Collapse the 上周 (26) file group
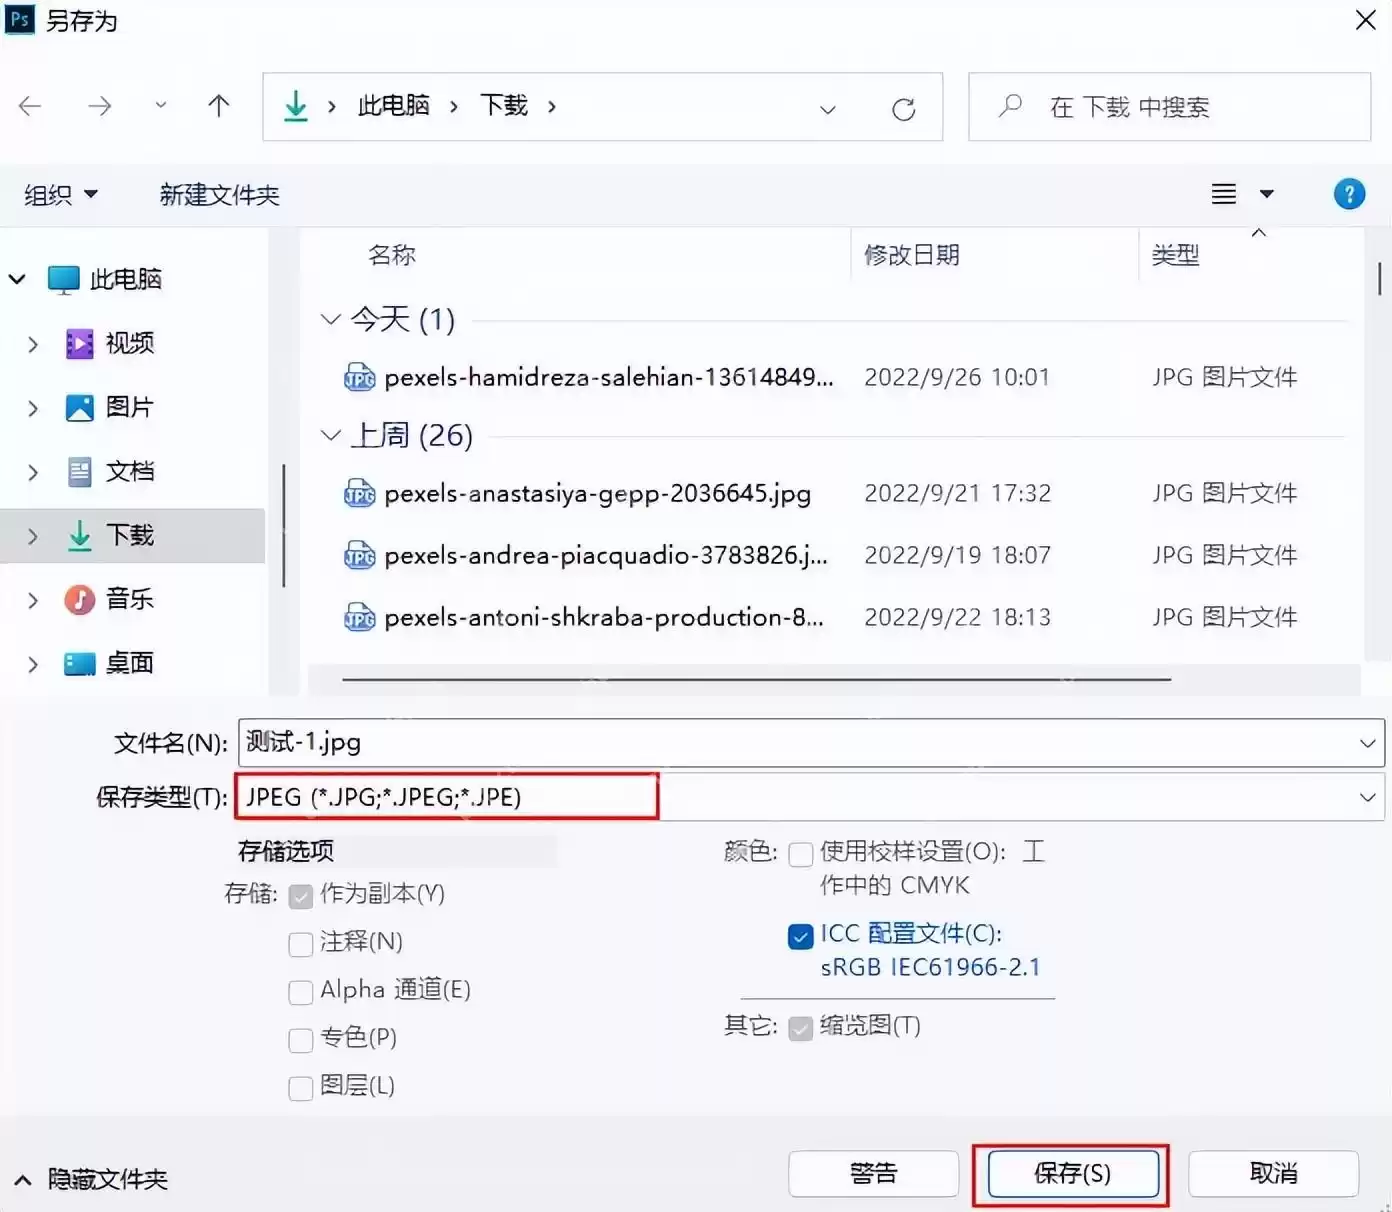This screenshot has width=1392, height=1212. coord(330,434)
